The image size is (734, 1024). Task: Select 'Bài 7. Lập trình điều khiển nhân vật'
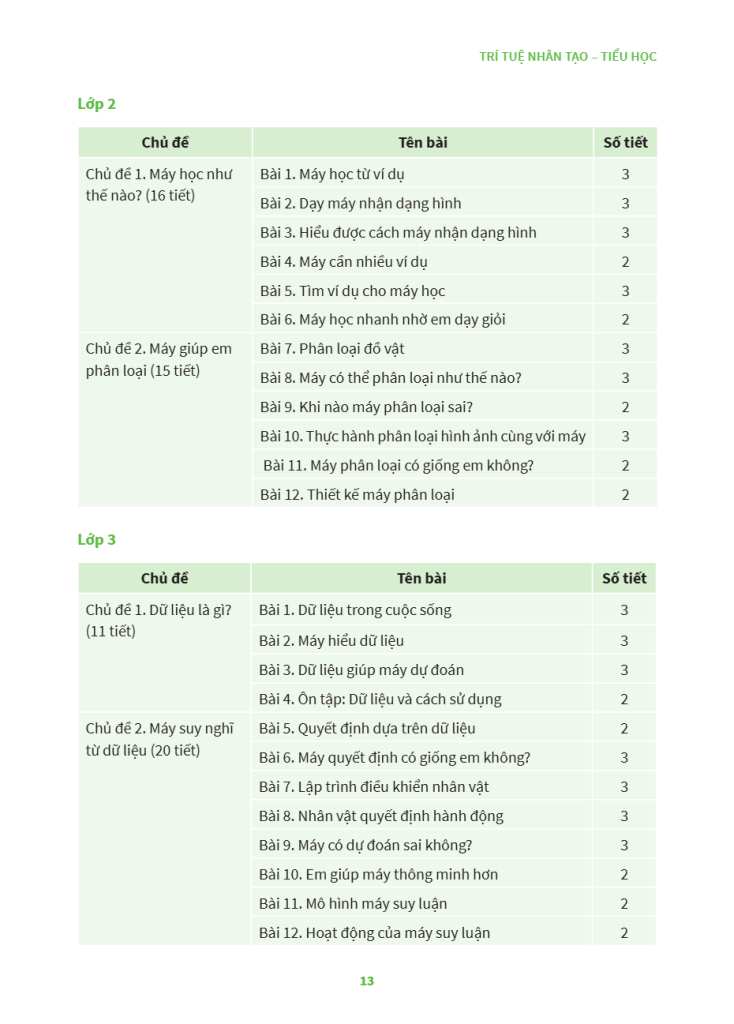click(374, 787)
